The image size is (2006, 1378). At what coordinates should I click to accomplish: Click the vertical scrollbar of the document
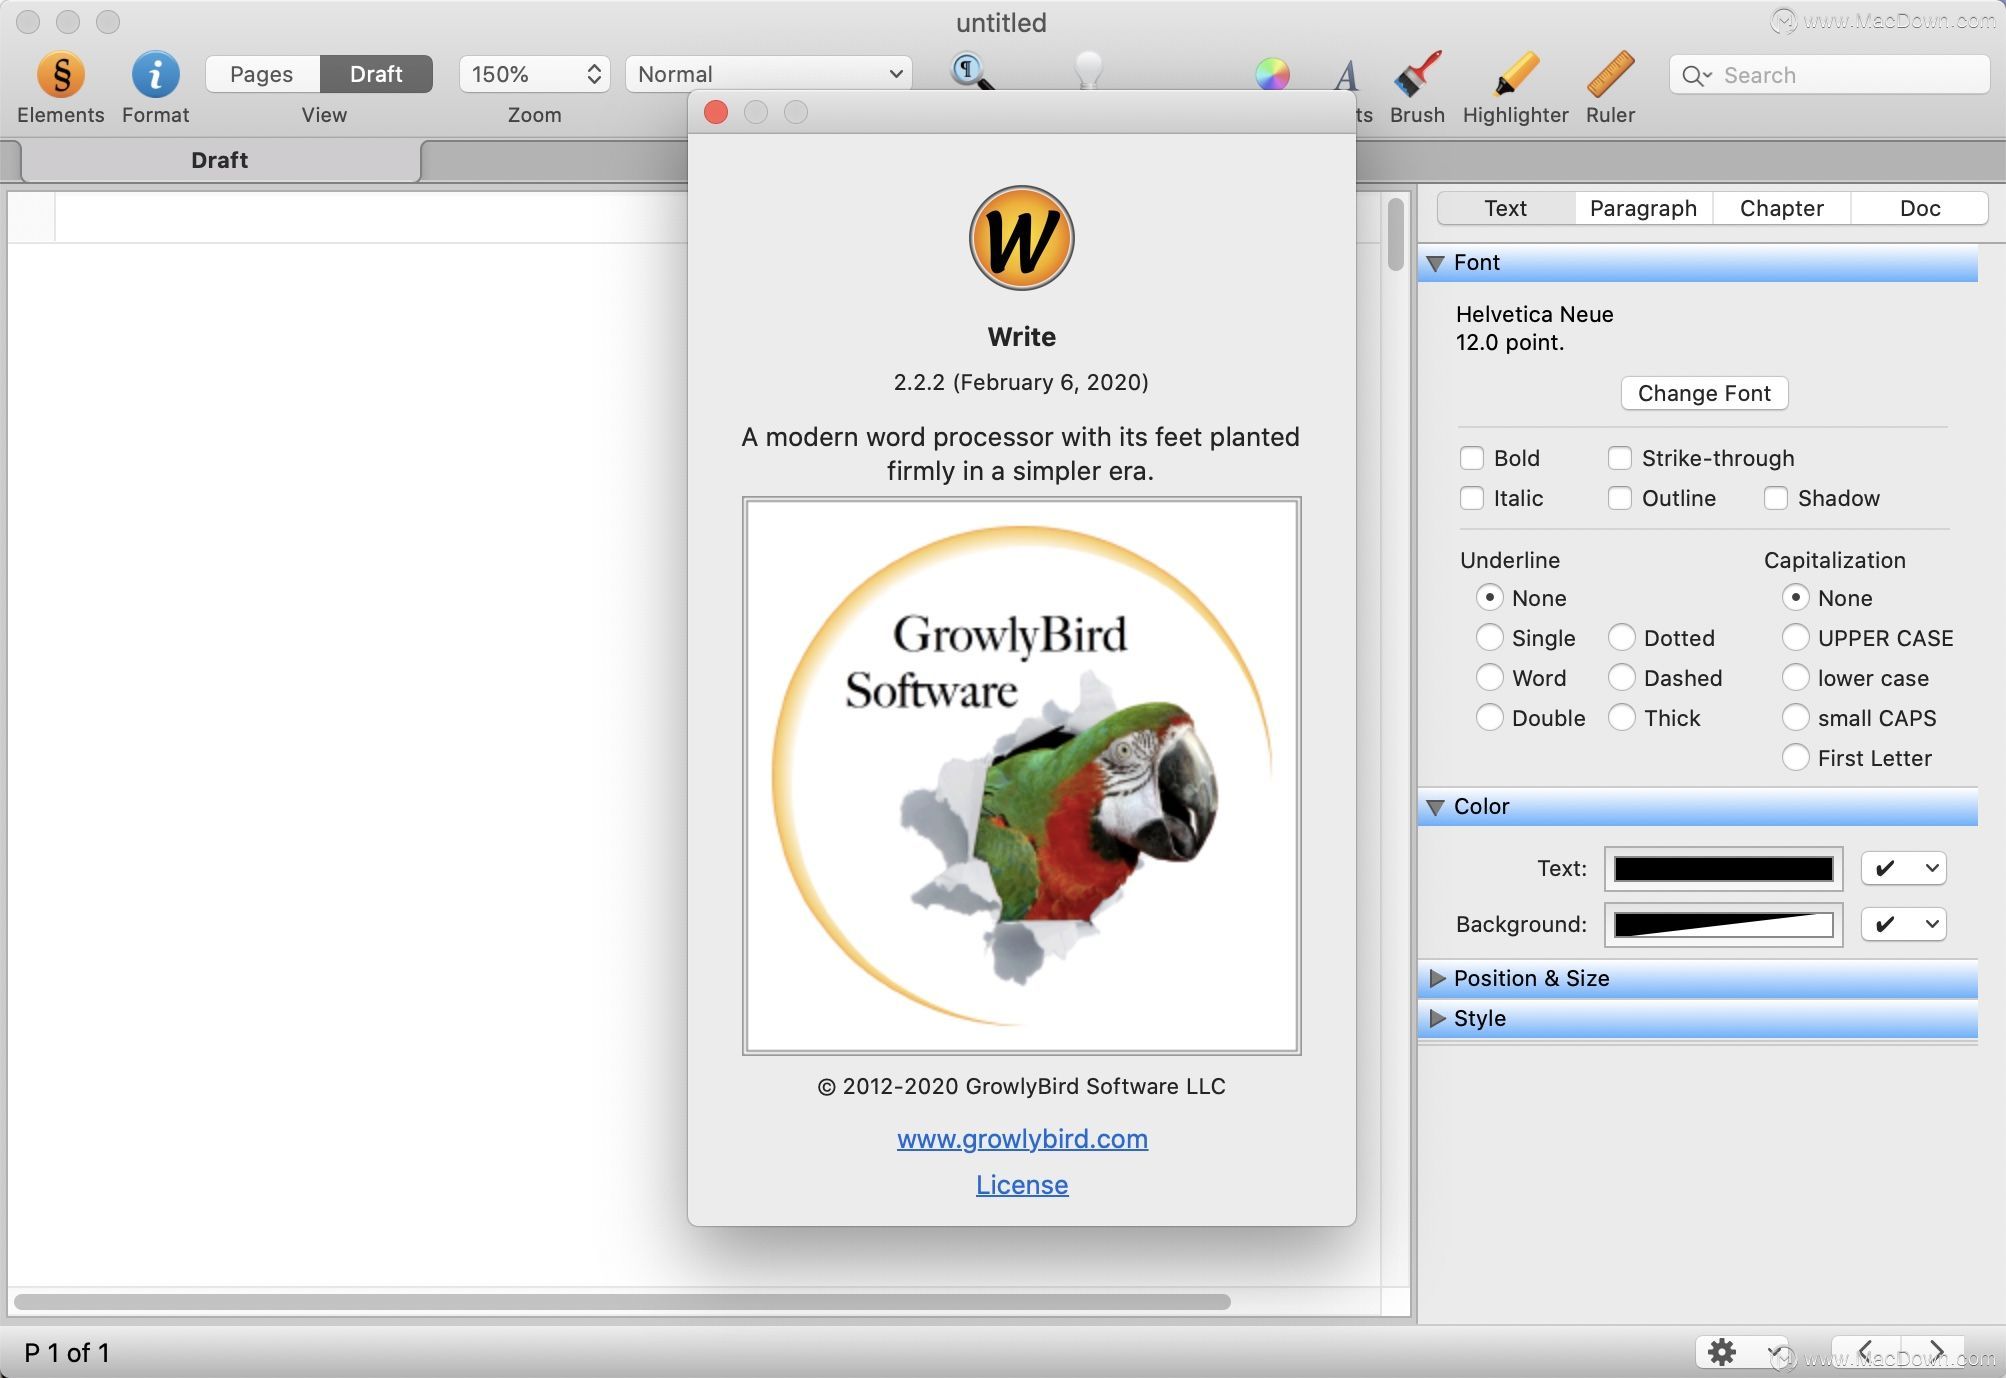point(1395,235)
